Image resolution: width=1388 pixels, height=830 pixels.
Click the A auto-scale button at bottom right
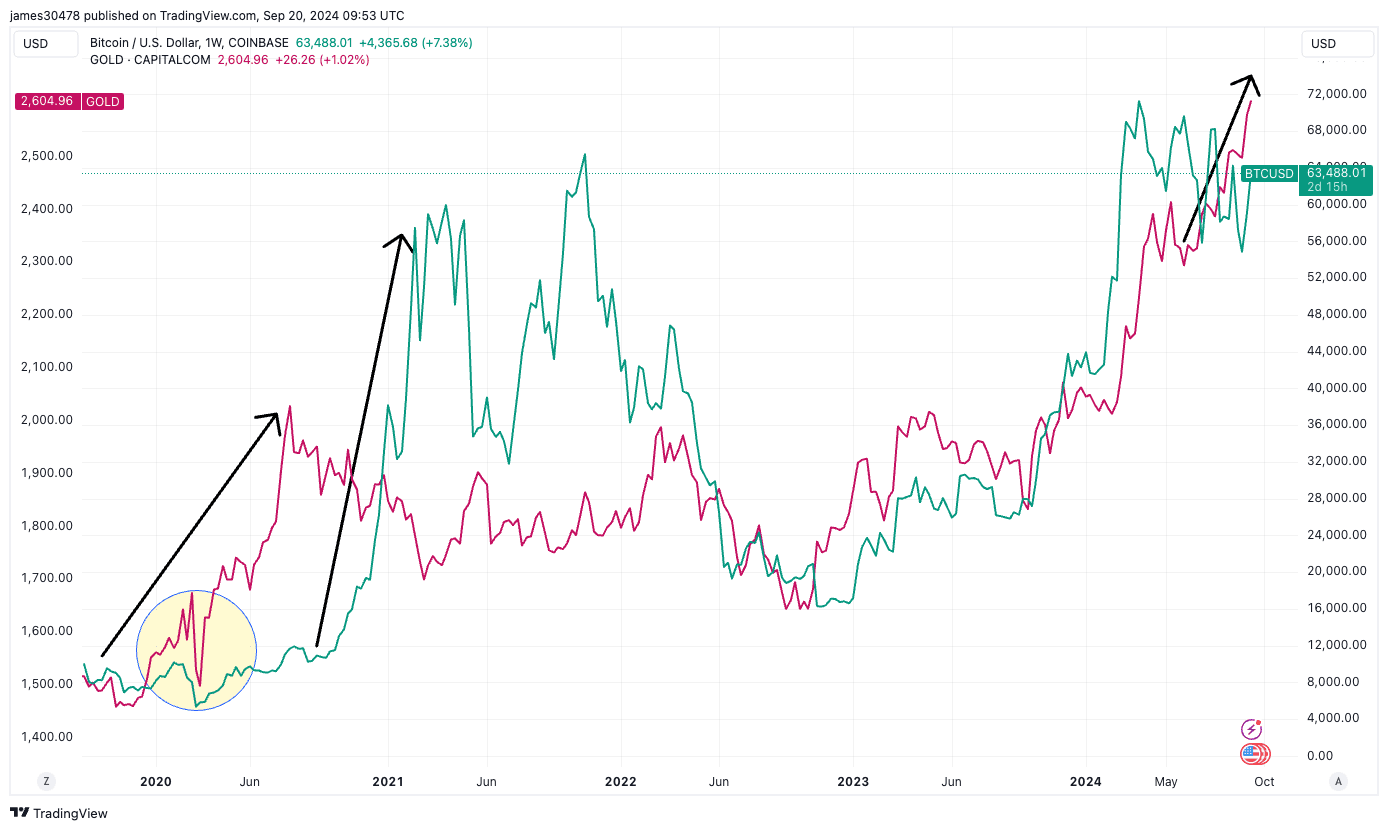tap(1338, 781)
